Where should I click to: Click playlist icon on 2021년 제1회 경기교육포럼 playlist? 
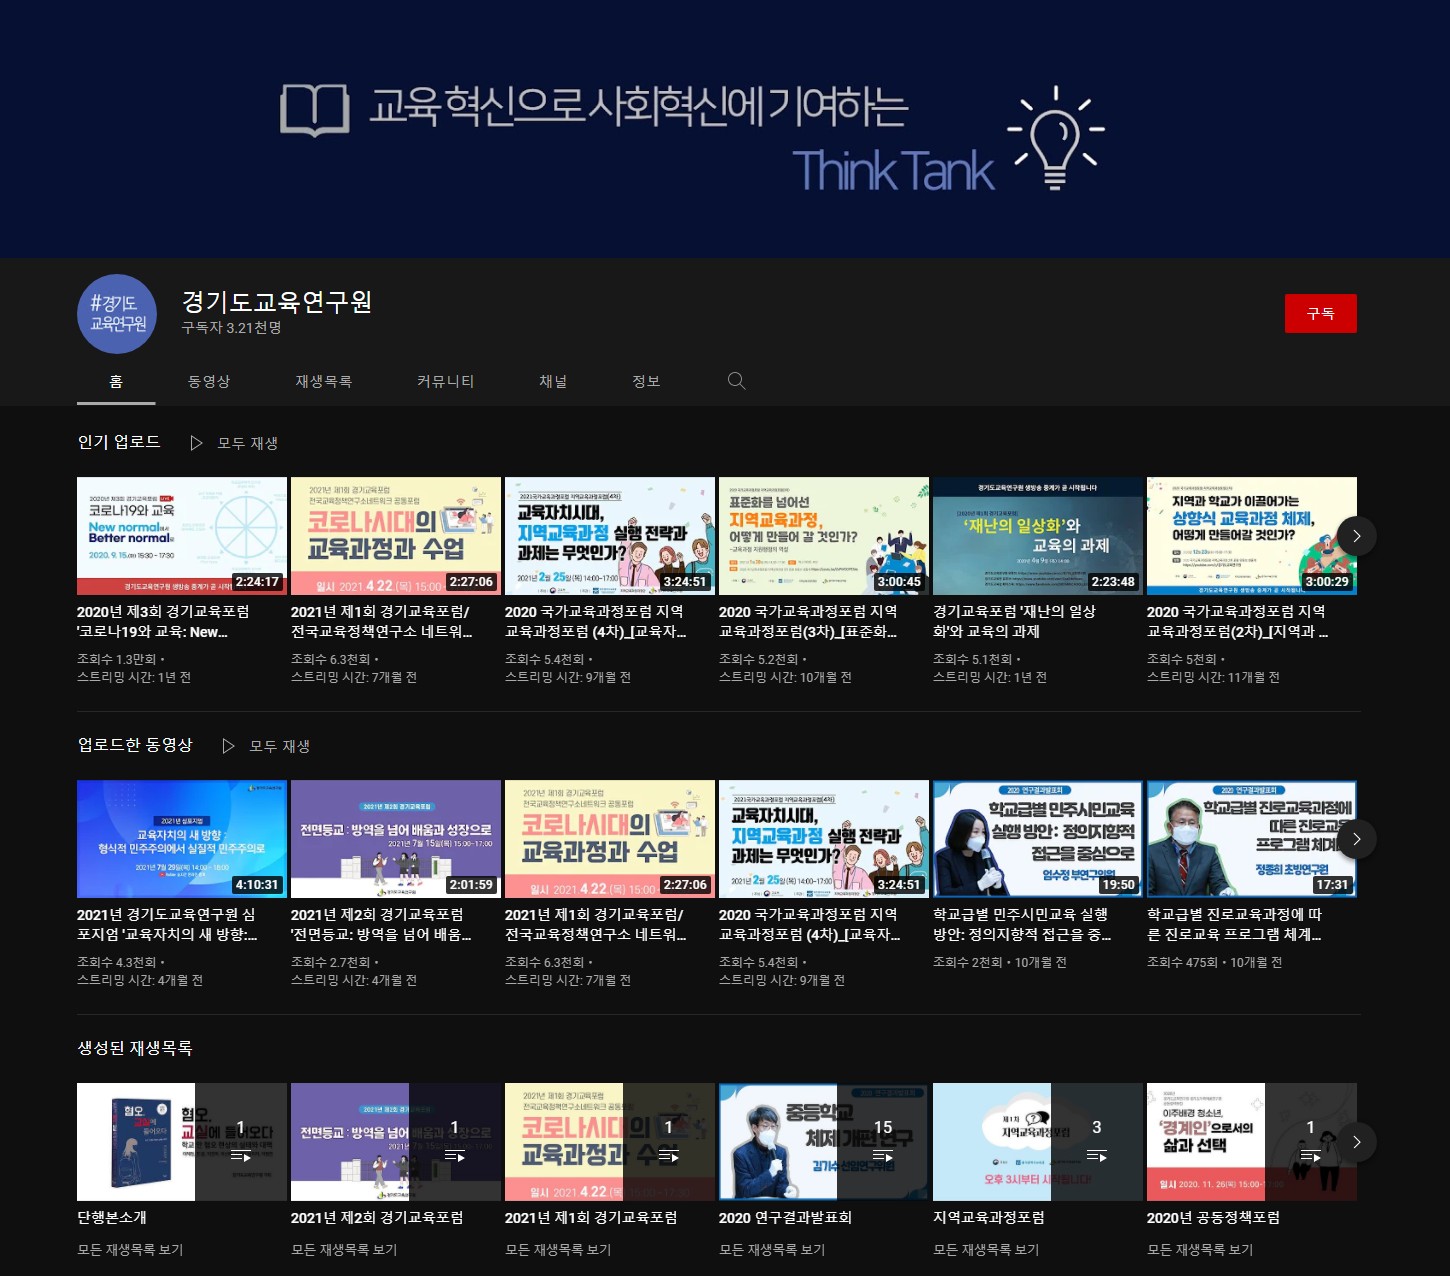click(669, 1156)
